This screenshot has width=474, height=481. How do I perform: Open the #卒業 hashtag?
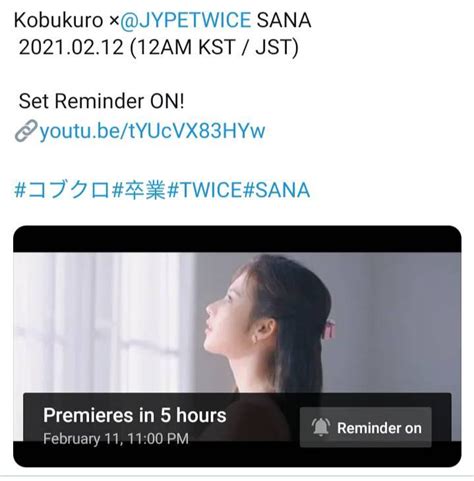pyautogui.click(x=138, y=190)
